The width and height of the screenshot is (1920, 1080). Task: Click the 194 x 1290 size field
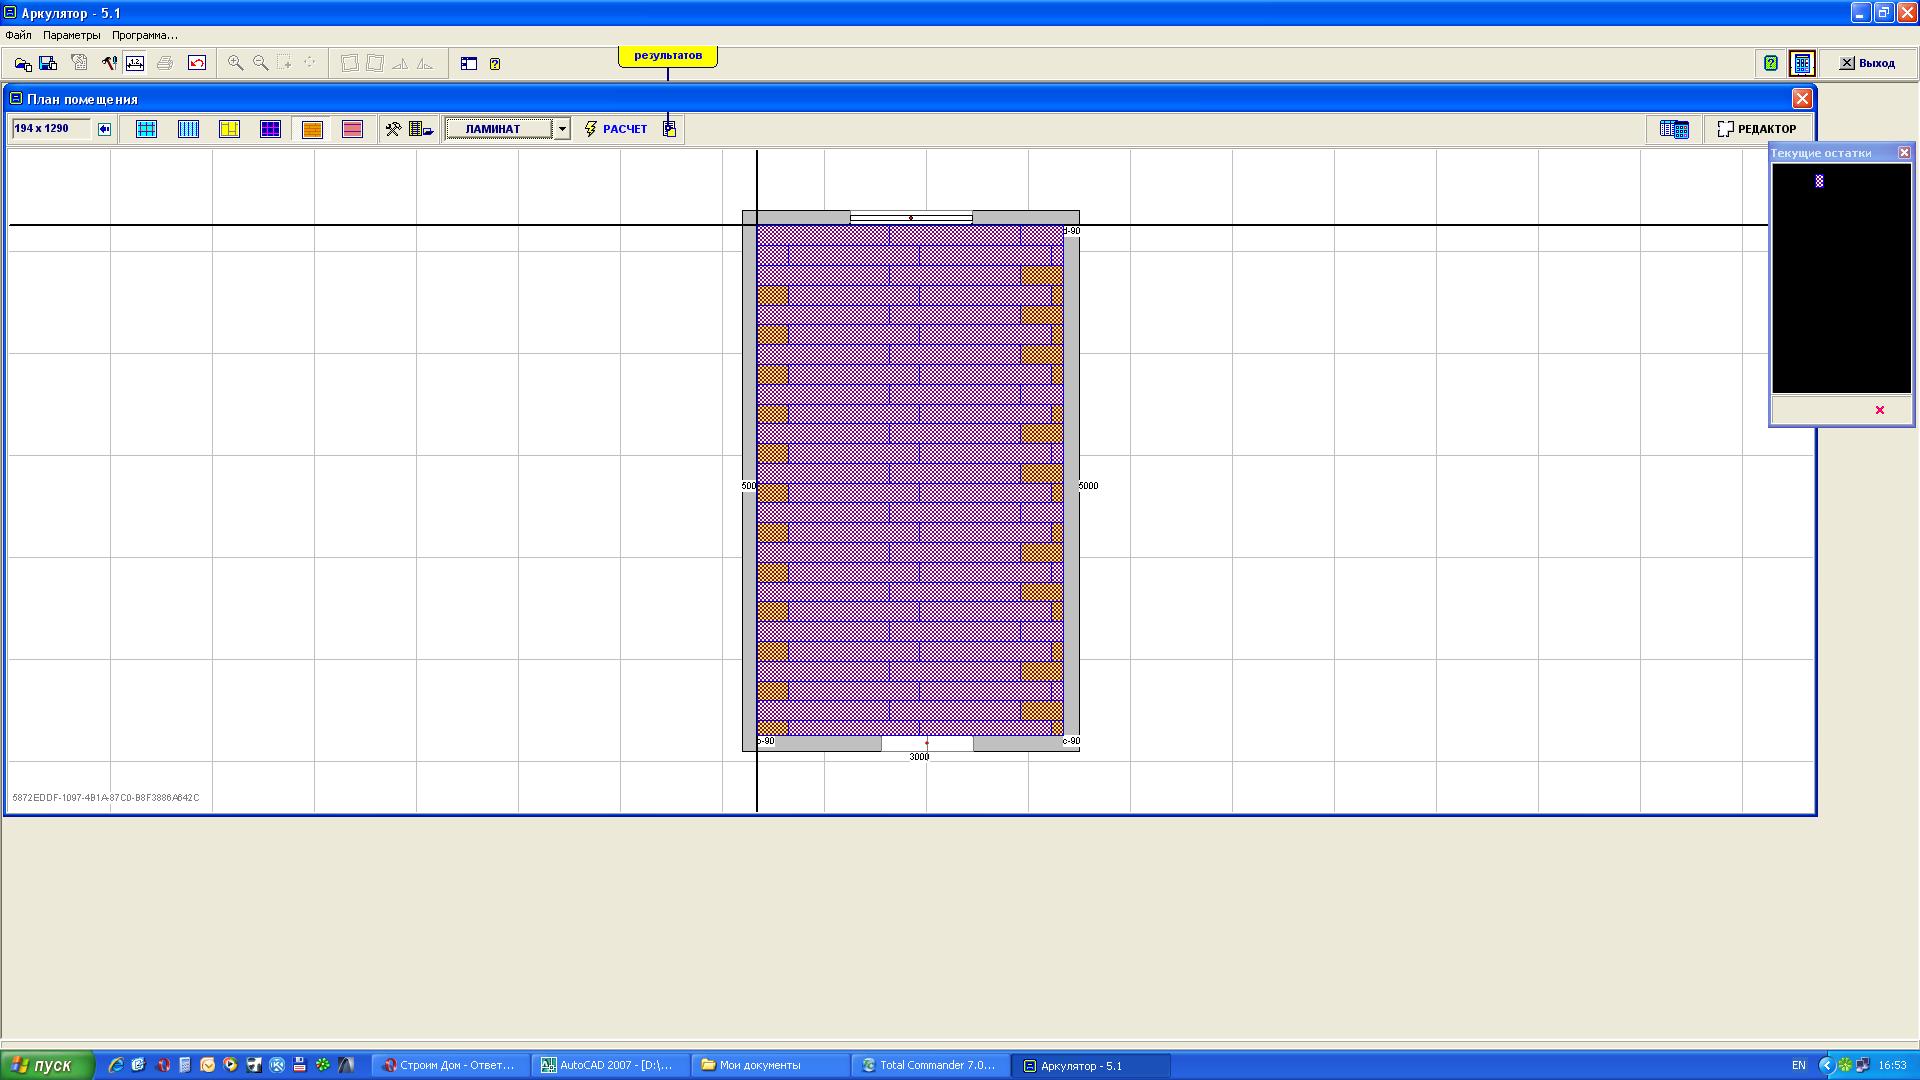(x=50, y=129)
